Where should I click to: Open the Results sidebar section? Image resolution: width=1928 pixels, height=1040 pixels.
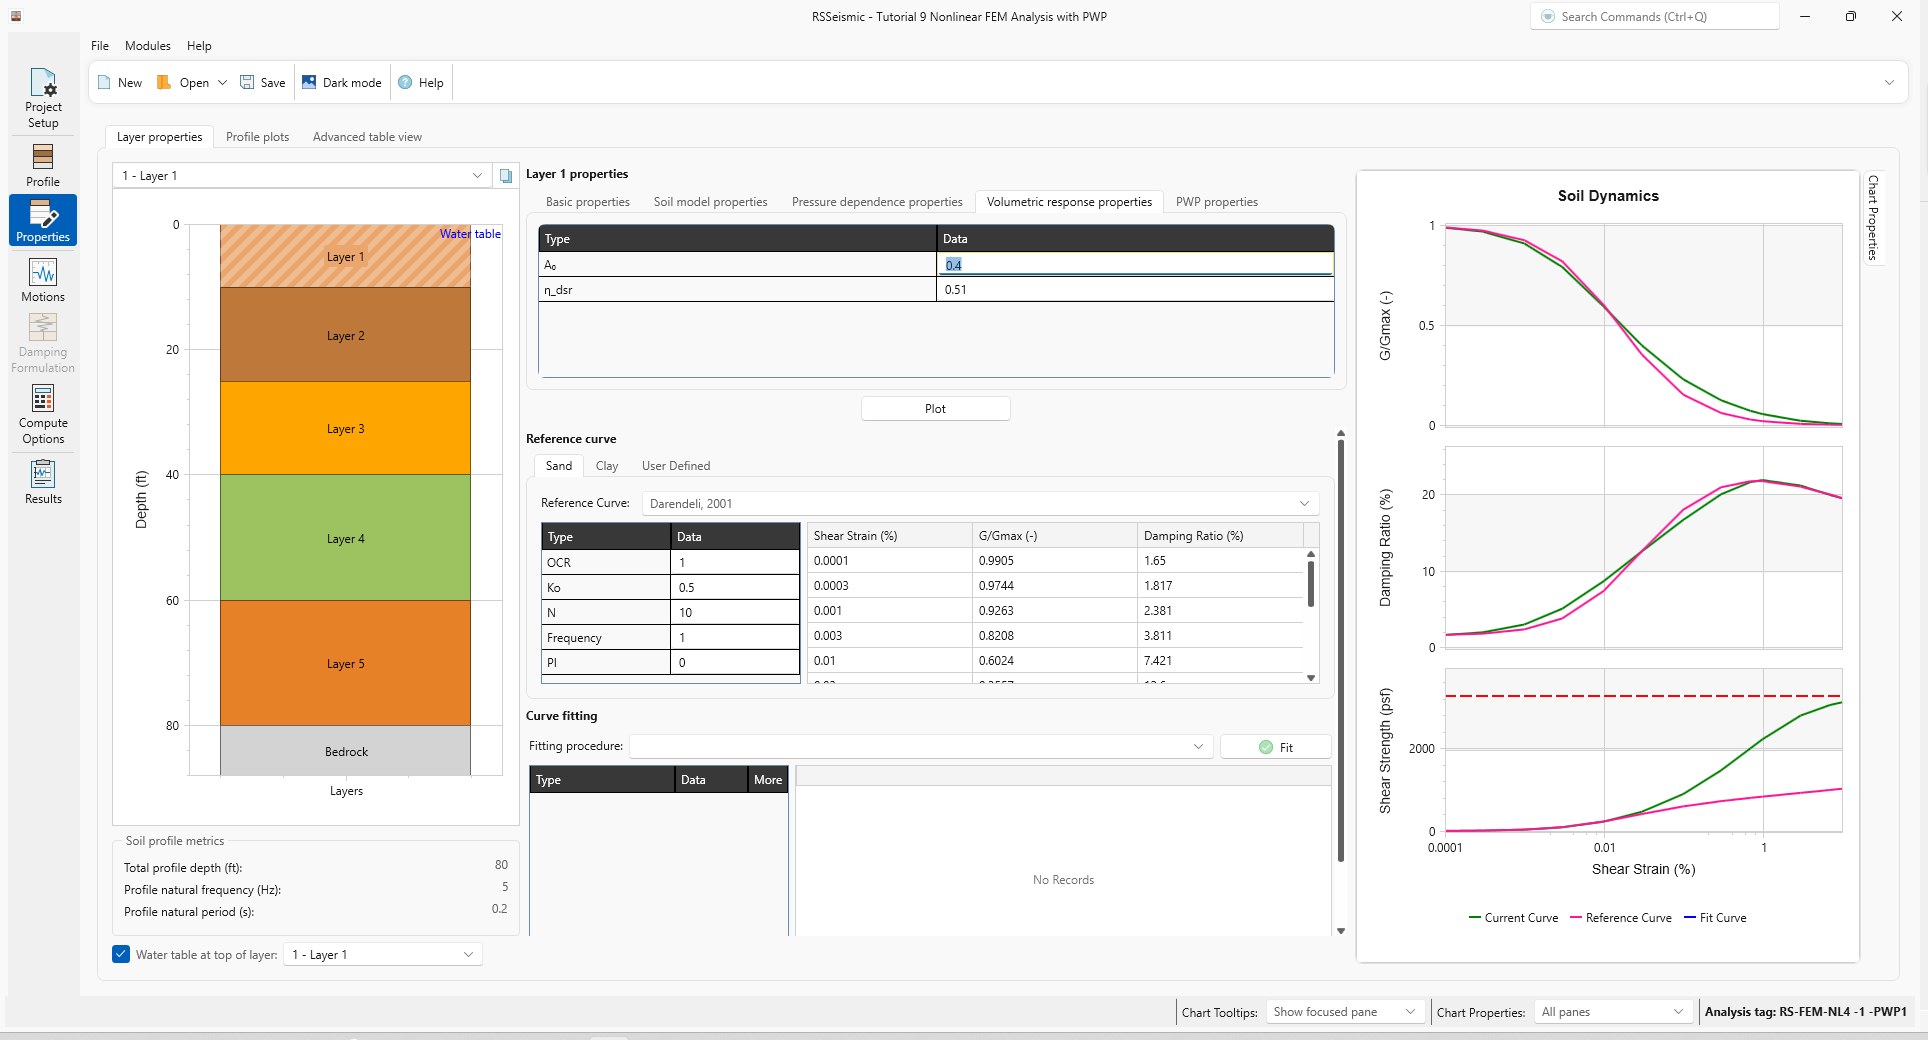43,482
